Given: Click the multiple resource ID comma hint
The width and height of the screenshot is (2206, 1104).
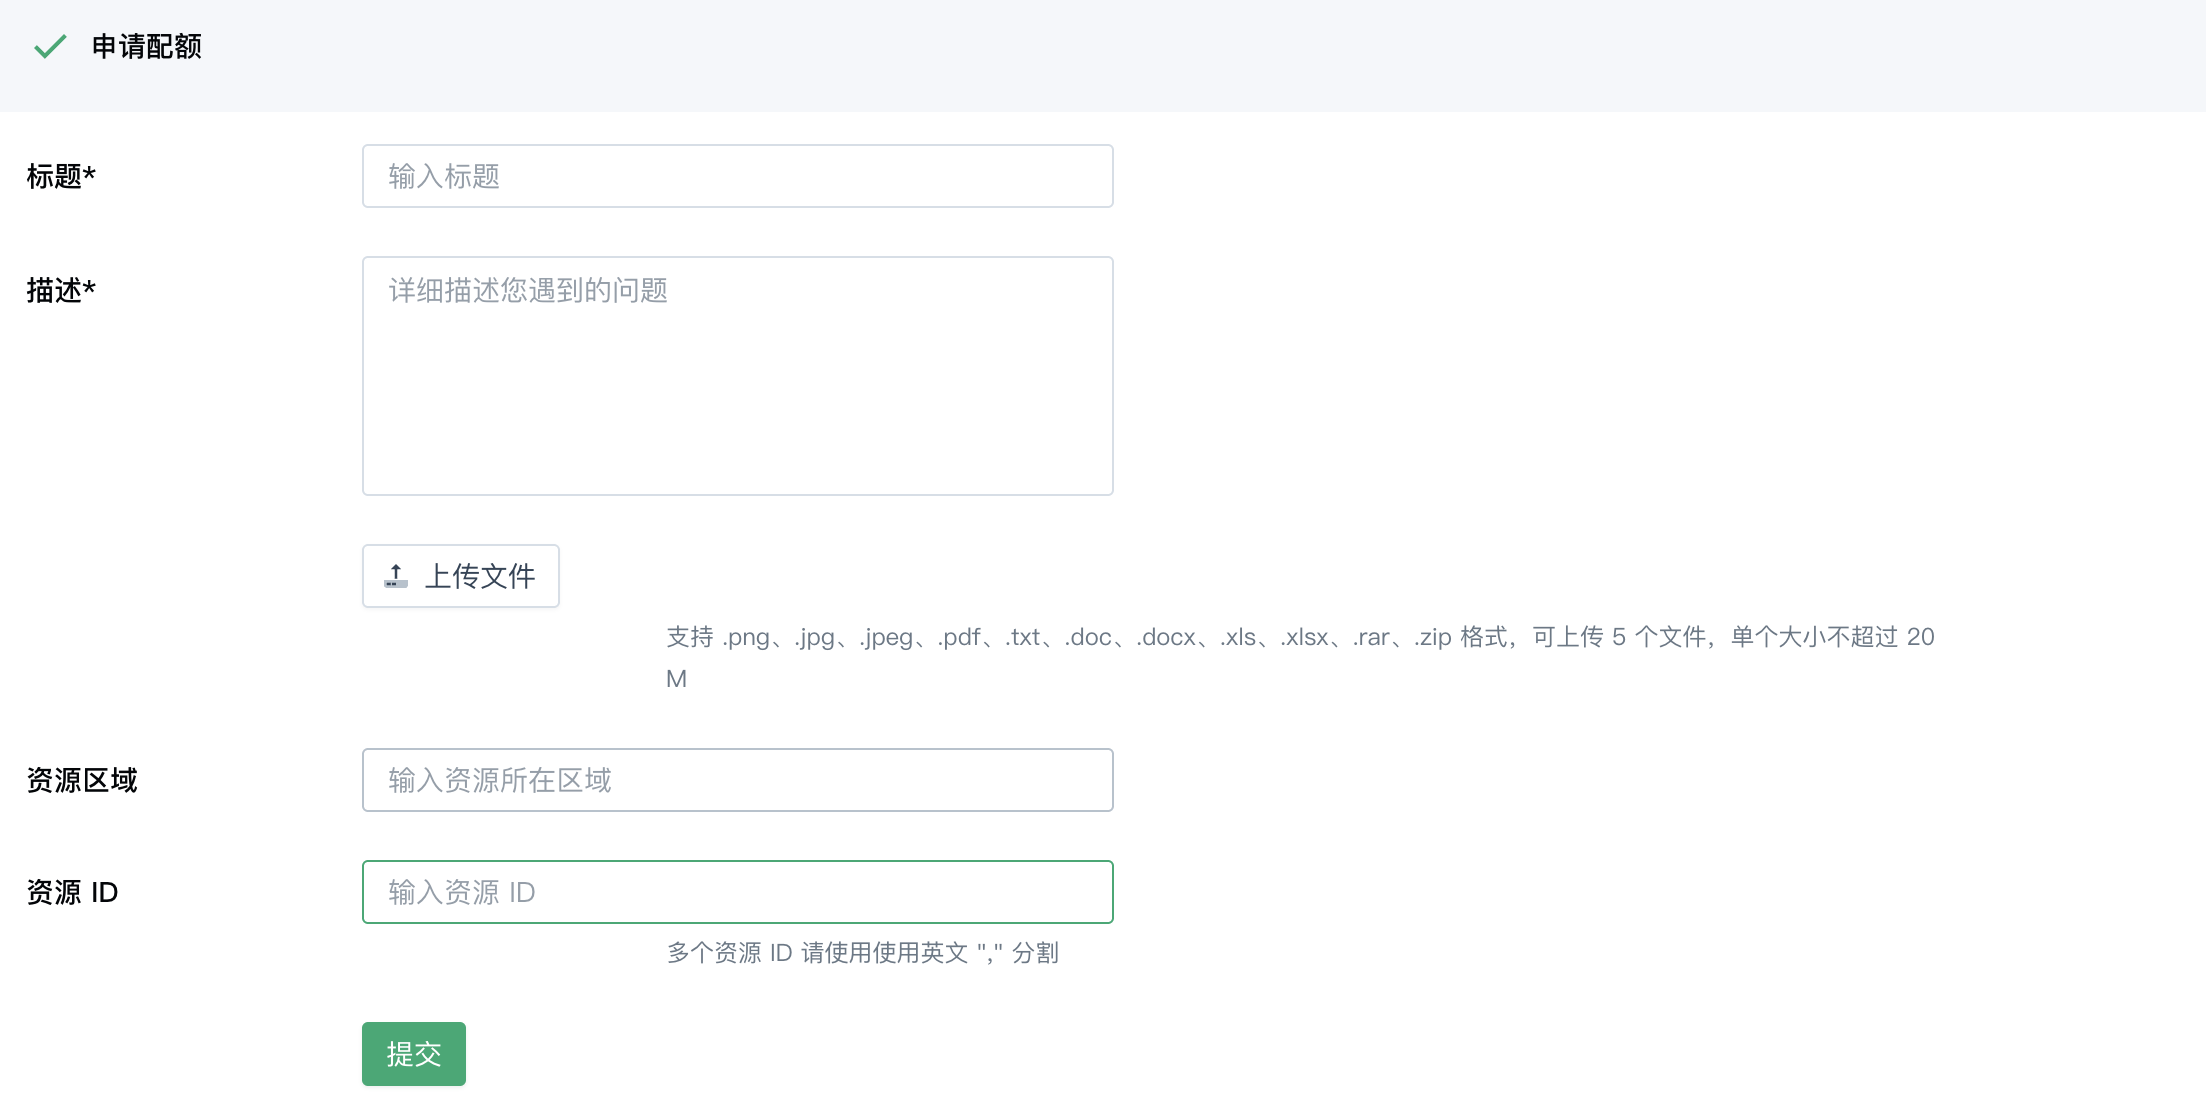Looking at the screenshot, I should (862, 953).
